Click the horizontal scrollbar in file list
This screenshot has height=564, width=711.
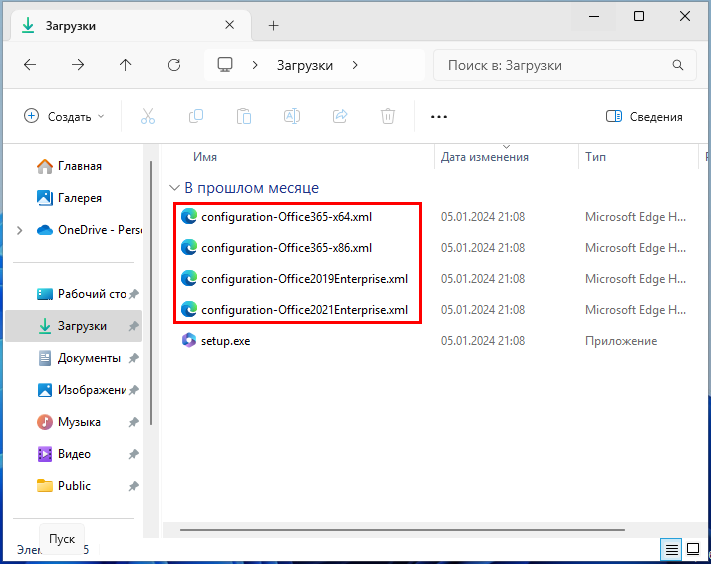(402, 530)
